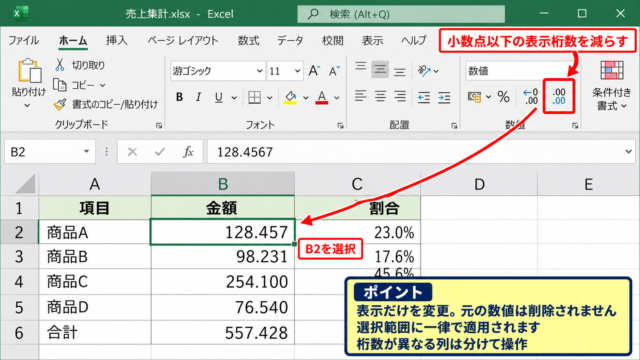Viewport: 640px width, 360px height.
Task: Click formula bar confirm checkmark
Action: [160, 152]
